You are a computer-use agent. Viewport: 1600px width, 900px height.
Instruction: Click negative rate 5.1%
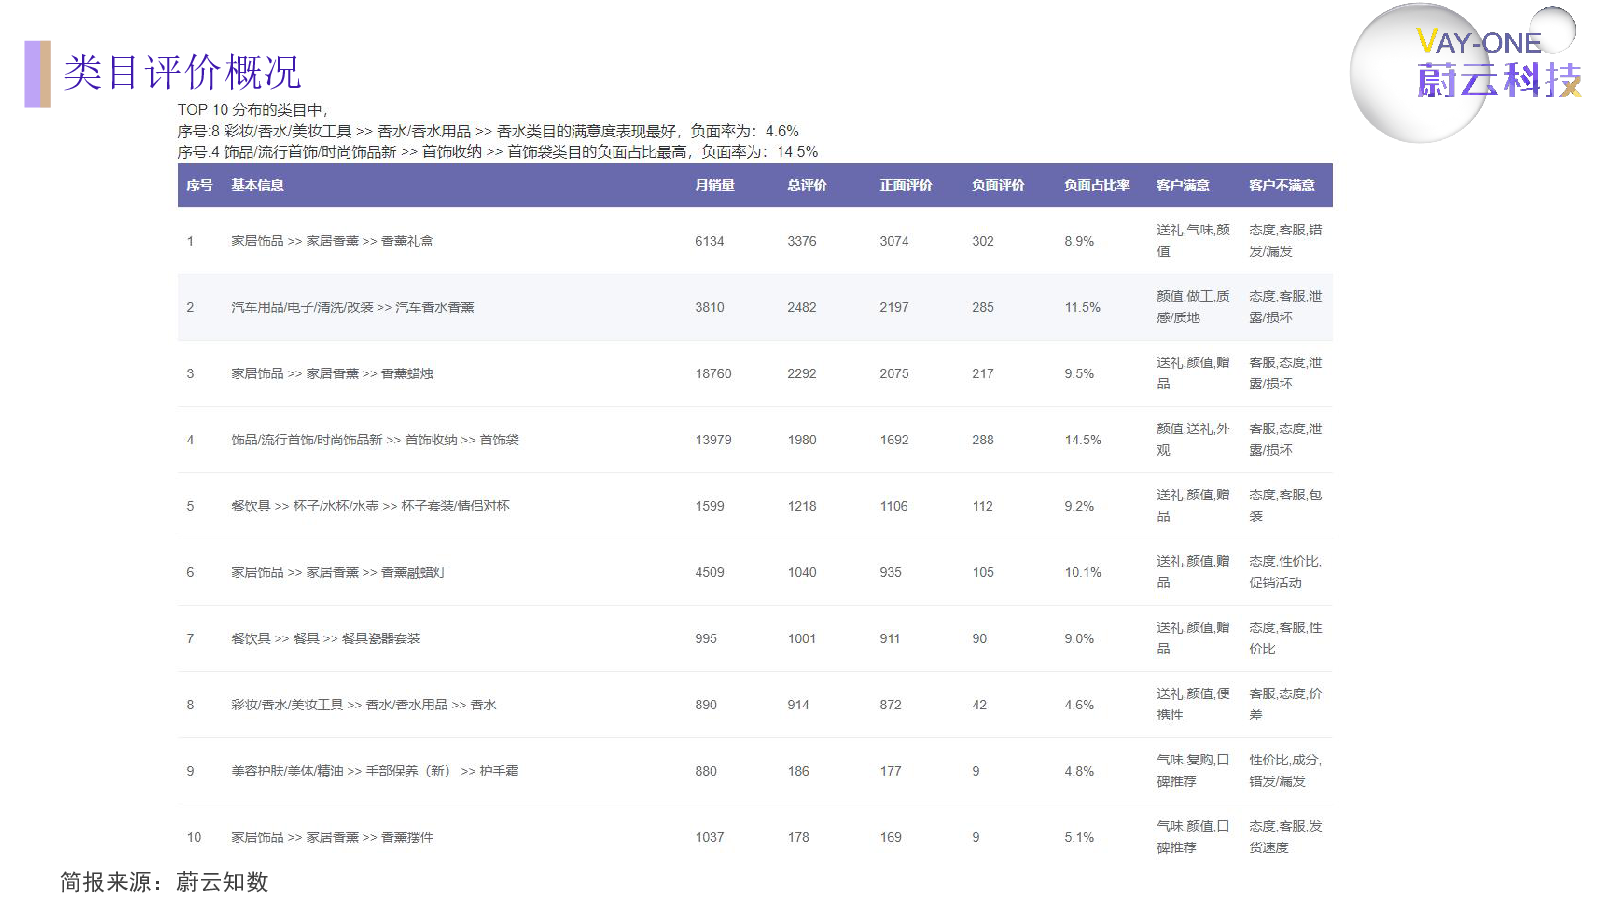tap(1079, 837)
